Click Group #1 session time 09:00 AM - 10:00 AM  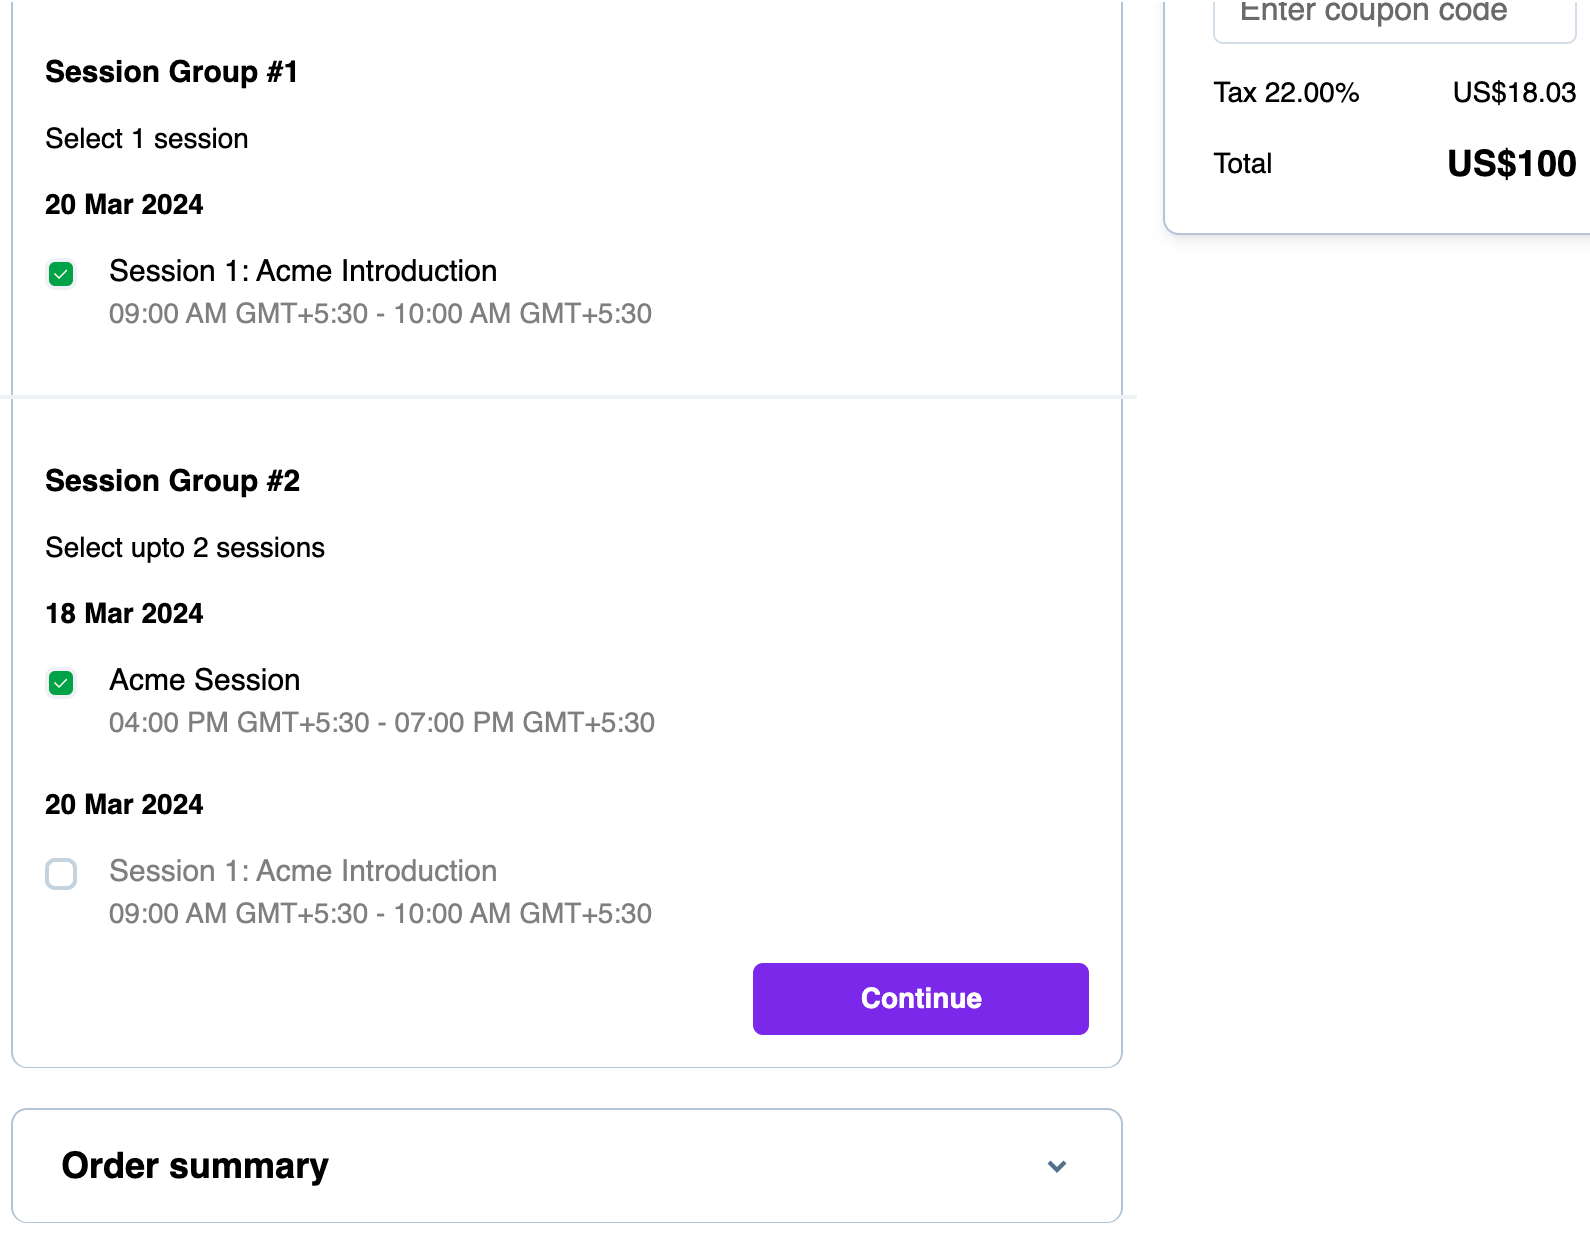tap(380, 314)
